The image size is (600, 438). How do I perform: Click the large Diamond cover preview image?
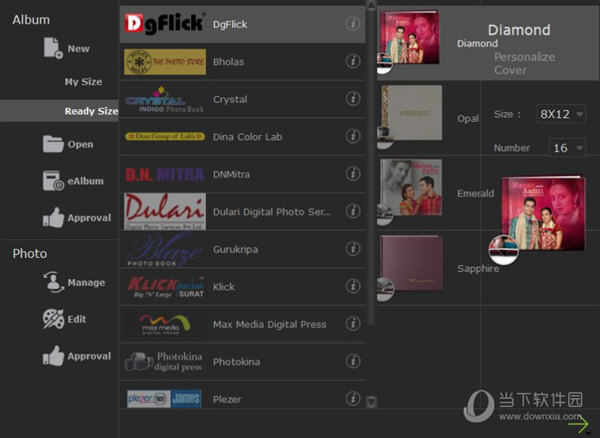(x=543, y=213)
